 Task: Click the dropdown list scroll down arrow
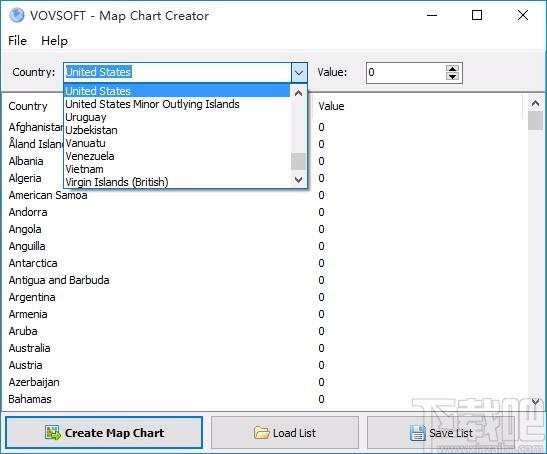(x=299, y=180)
